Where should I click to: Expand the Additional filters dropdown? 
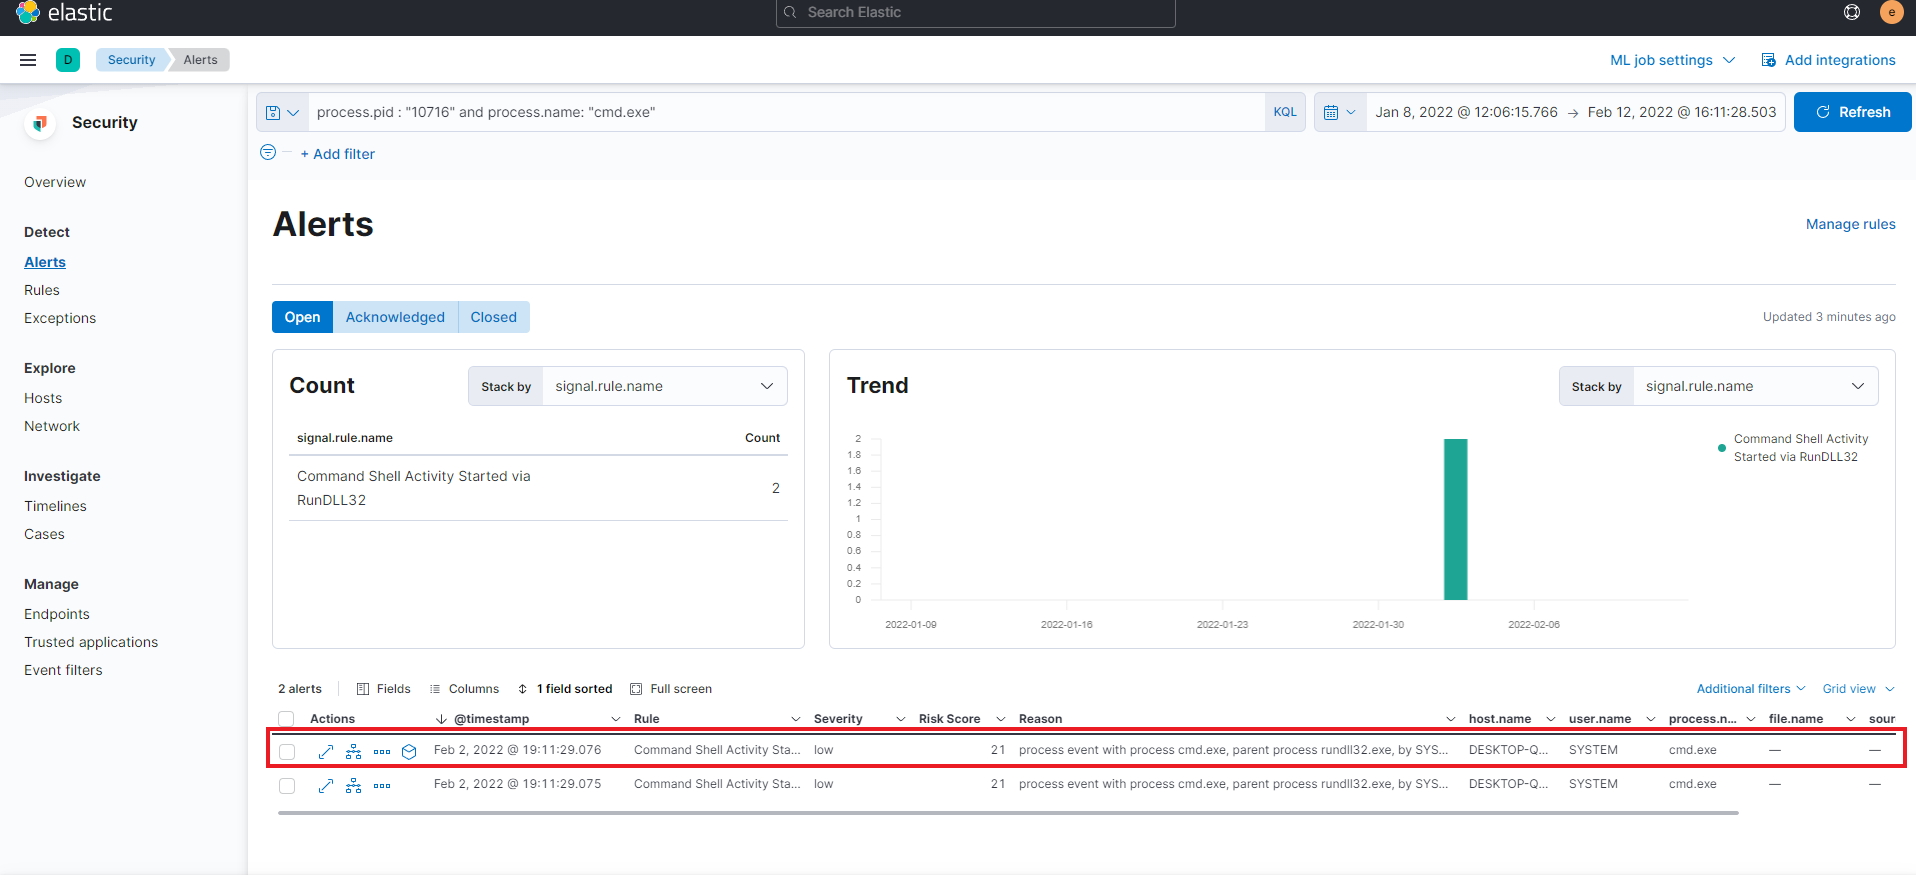(1750, 689)
